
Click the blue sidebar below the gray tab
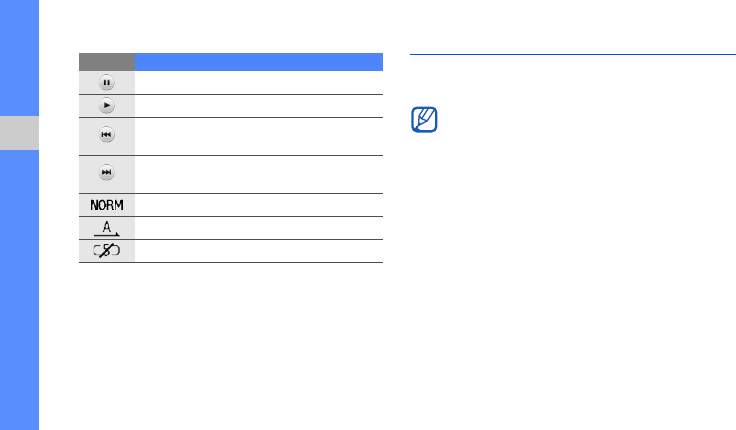click(19, 290)
